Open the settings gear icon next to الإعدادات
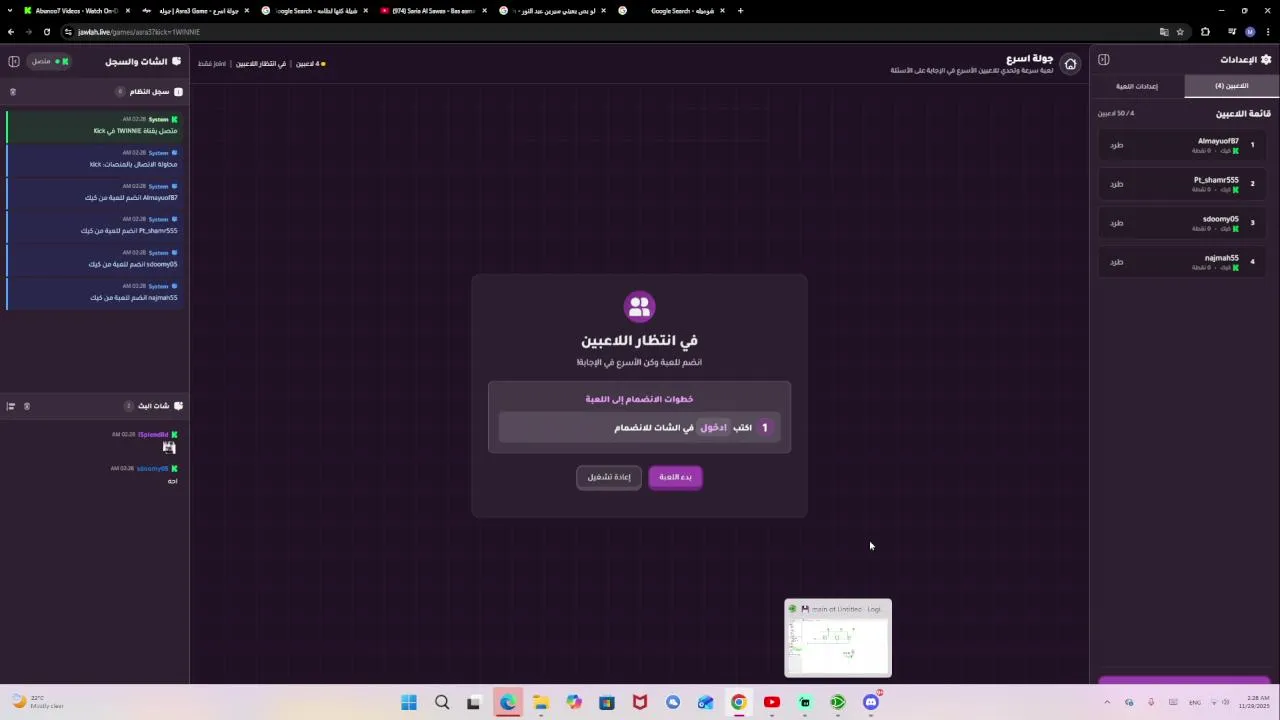 pos(1266,60)
